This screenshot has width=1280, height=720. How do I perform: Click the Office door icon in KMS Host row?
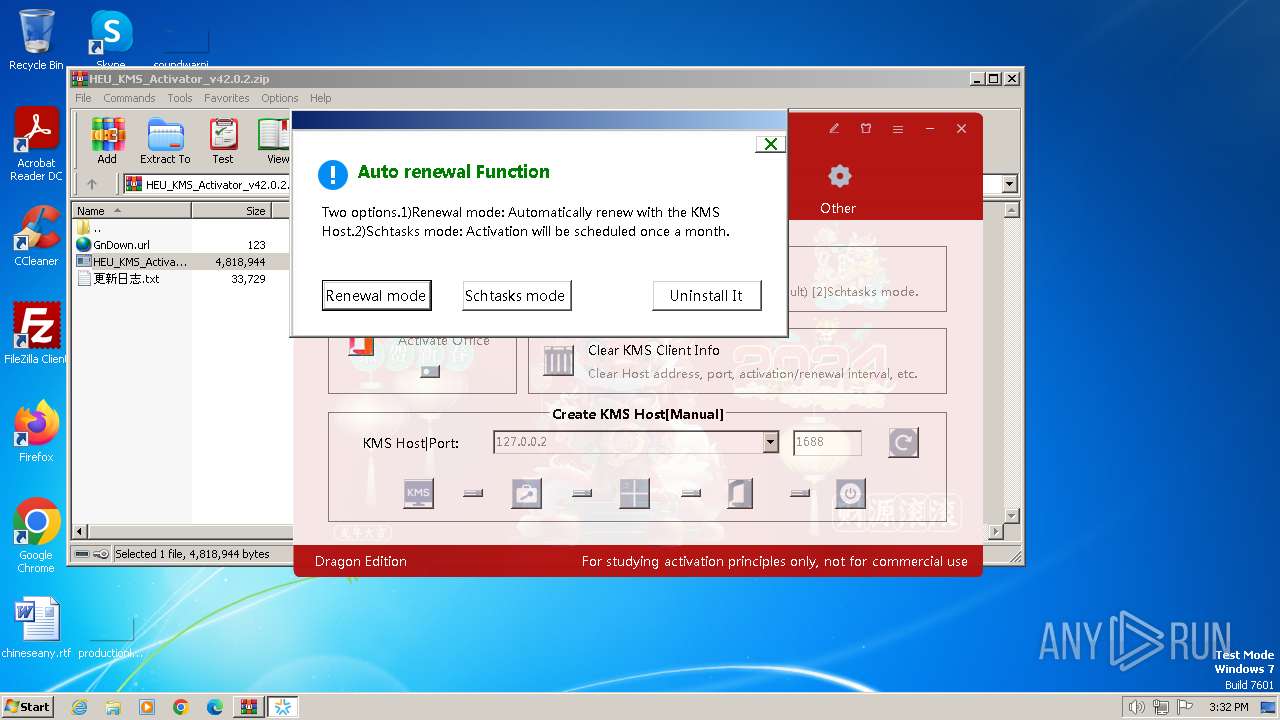[x=740, y=493]
